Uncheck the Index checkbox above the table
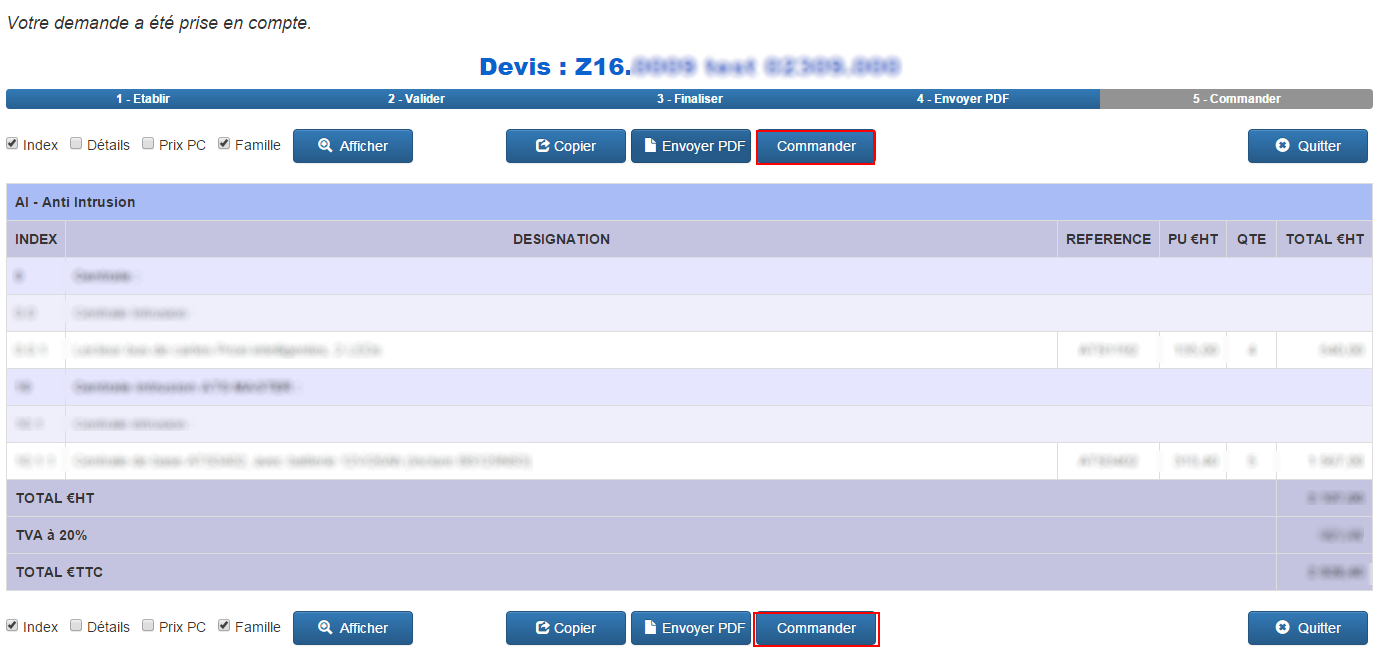Screen dimensions: 1385x671 click(13, 144)
